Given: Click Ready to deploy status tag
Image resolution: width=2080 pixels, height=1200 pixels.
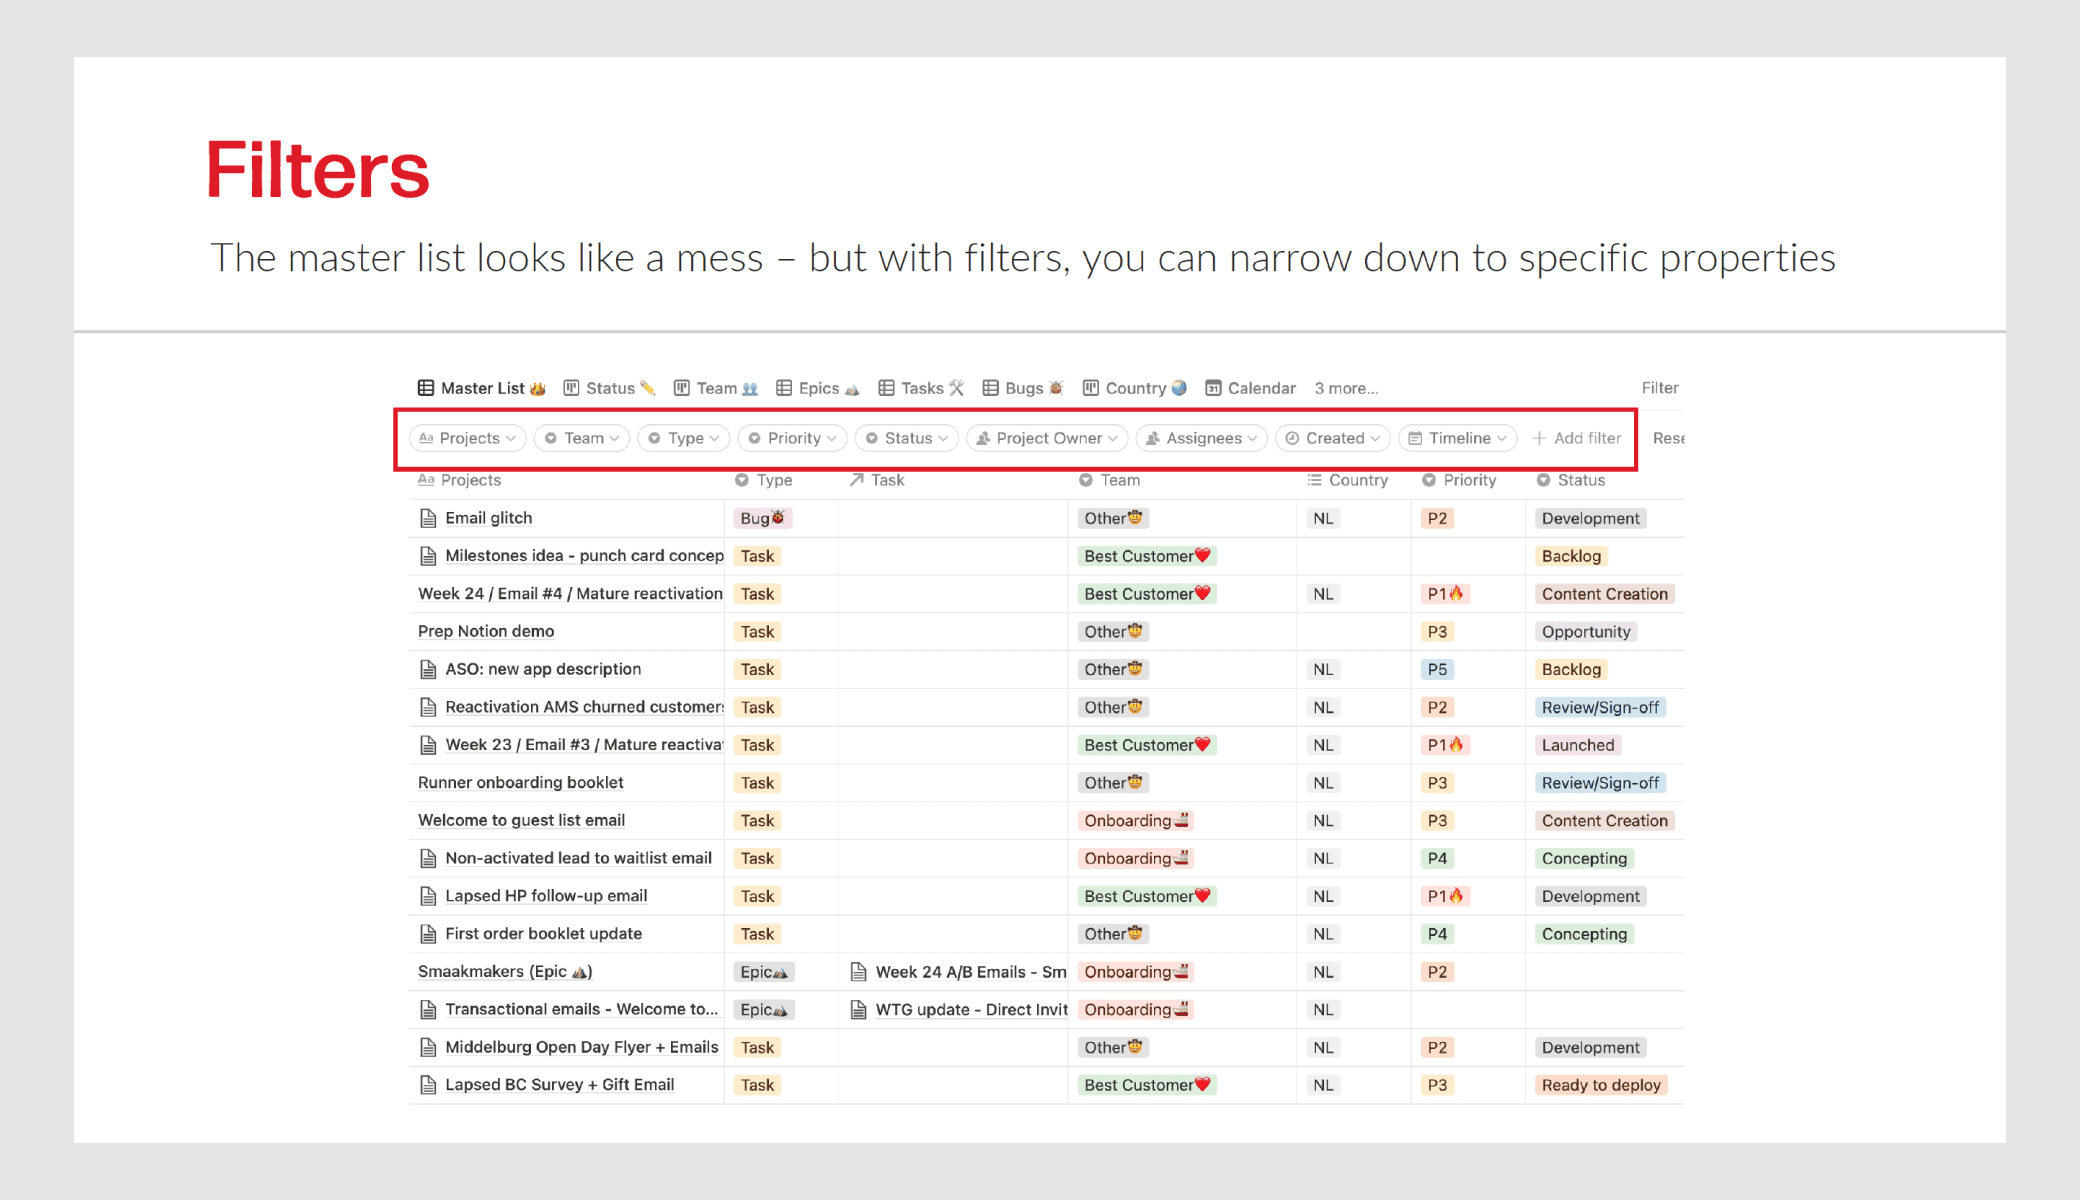Looking at the screenshot, I should click(1601, 1085).
